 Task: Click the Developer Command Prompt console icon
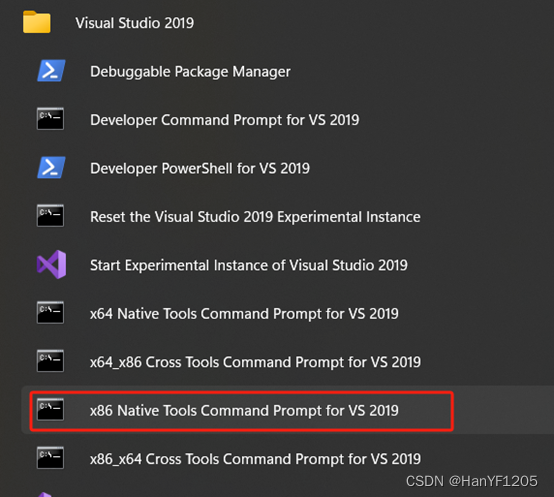click(50, 119)
